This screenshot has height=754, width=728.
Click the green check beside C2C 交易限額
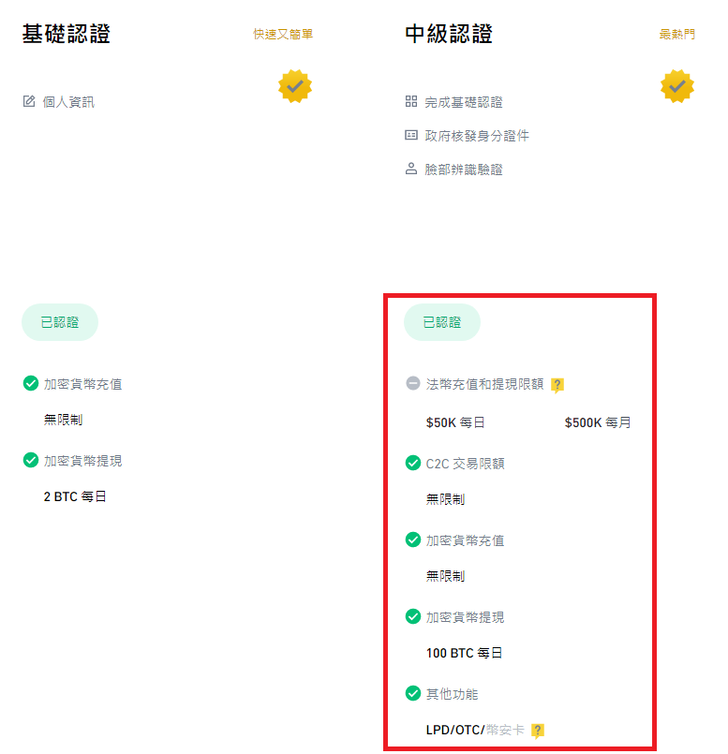pos(413,463)
